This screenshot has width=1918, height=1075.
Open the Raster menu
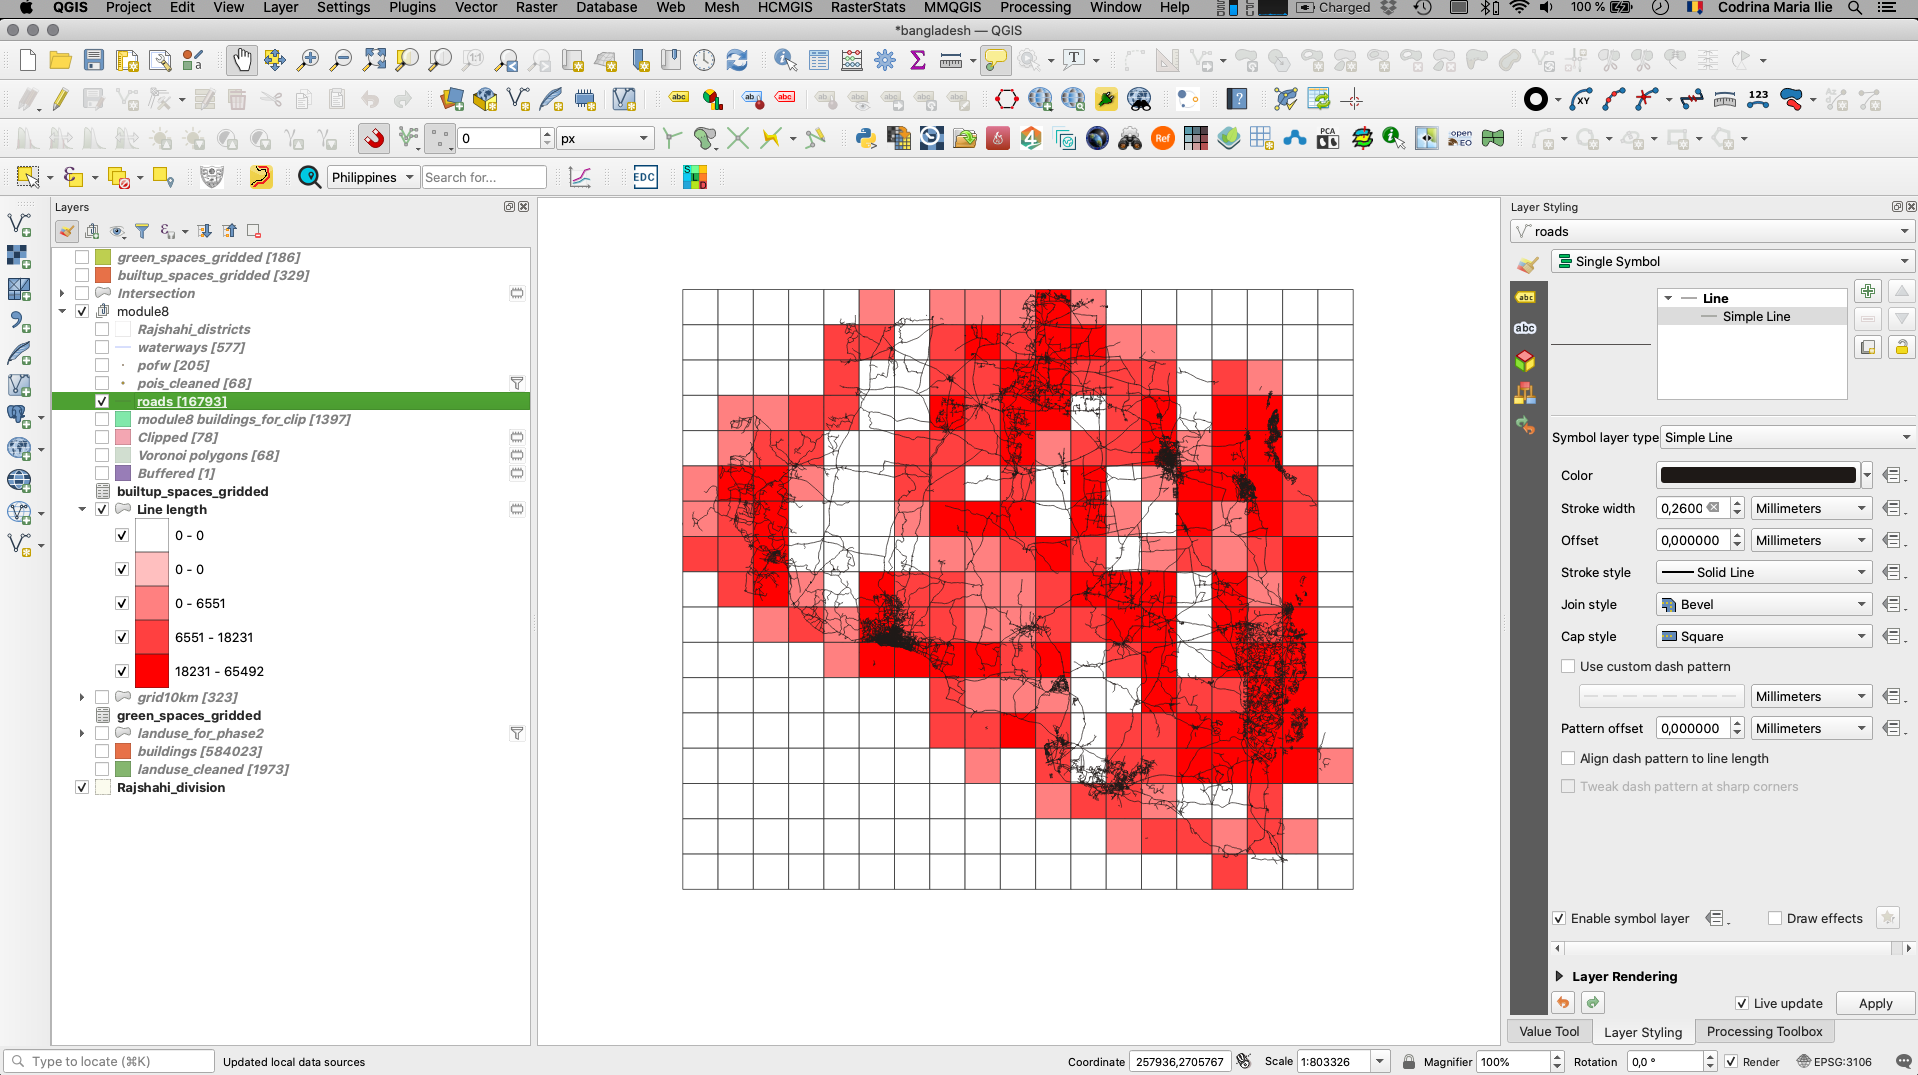[537, 7]
